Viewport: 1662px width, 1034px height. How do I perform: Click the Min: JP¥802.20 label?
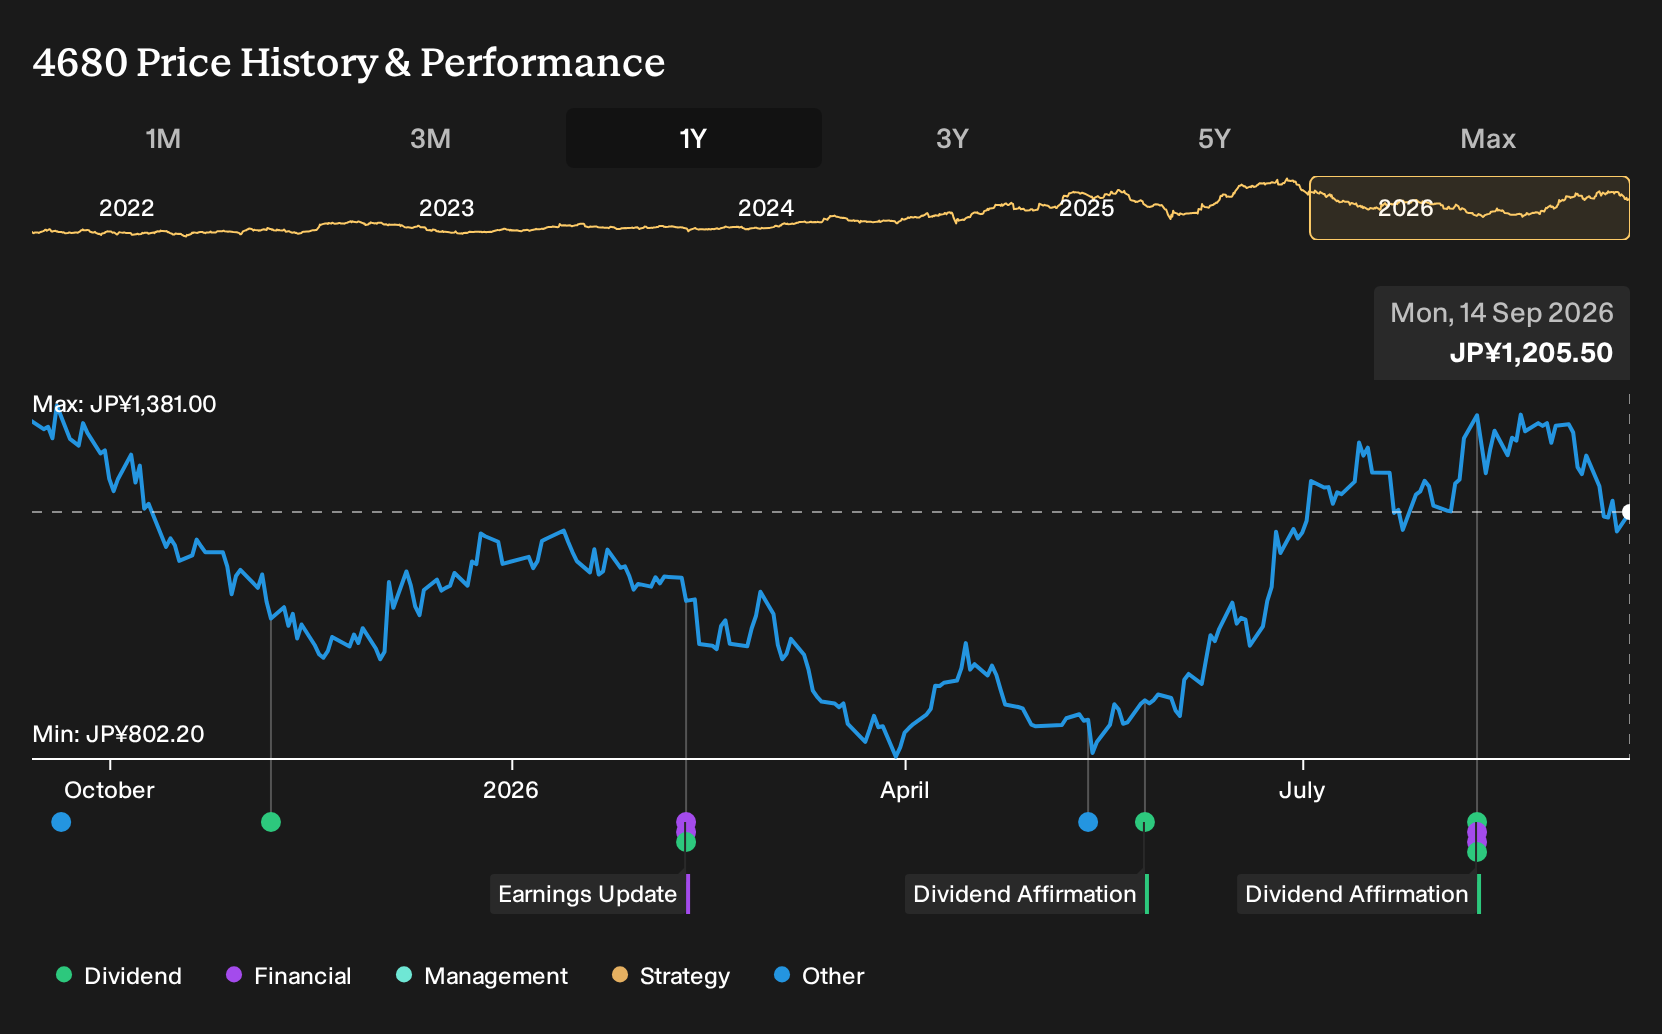pyautogui.click(x=118, y=734)
